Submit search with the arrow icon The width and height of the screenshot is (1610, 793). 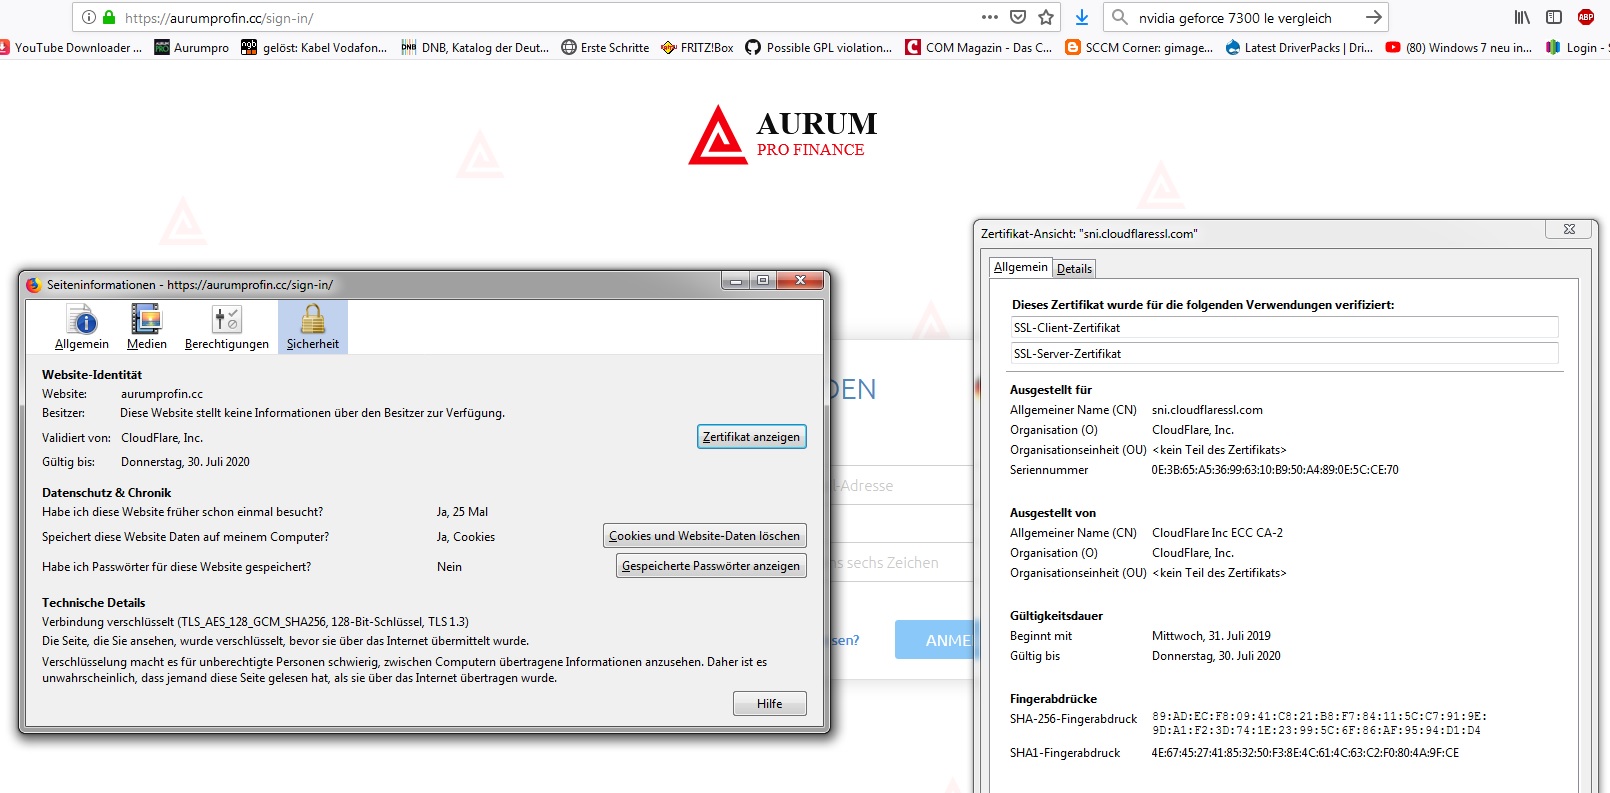tap(1374, 17)
